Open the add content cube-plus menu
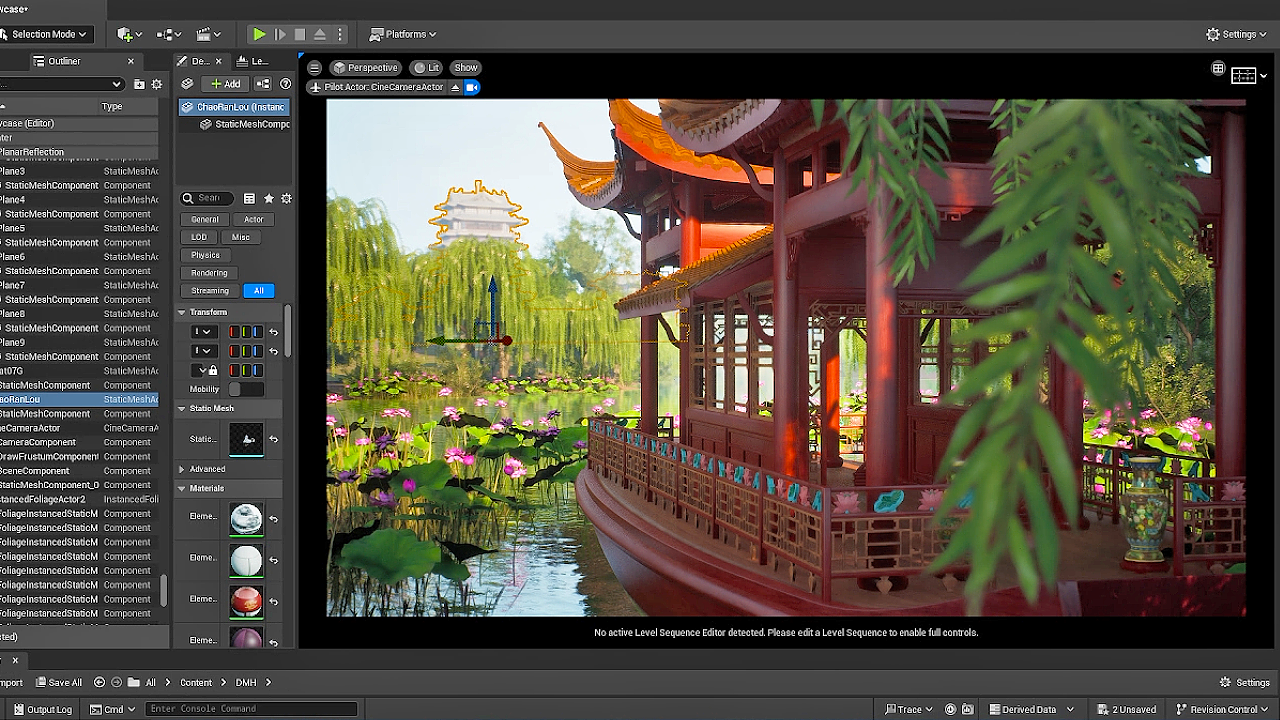 coord(130,34)
